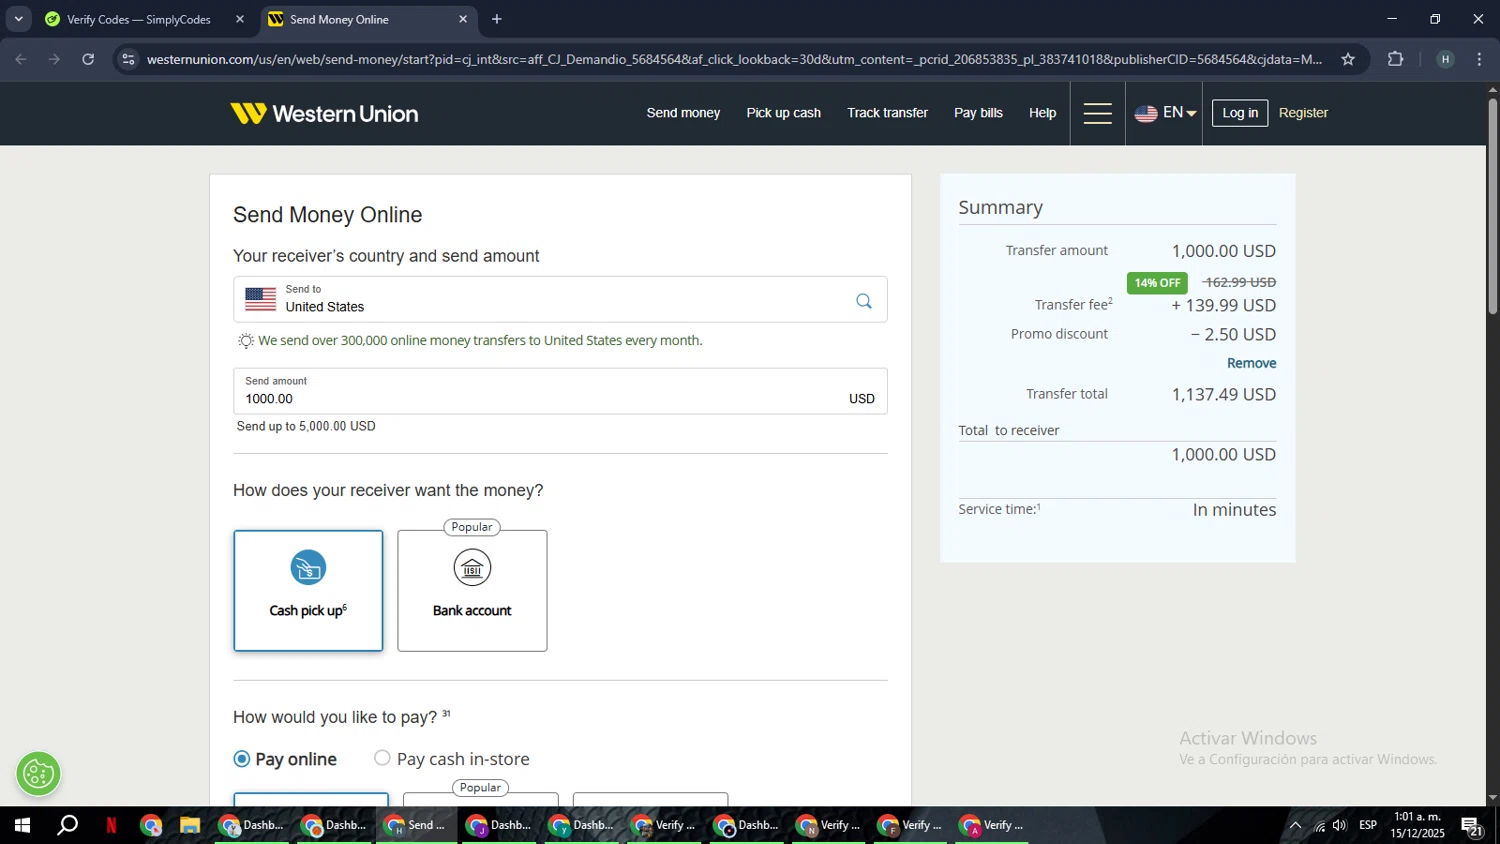Switch to Send Money Online tab
The width and height of the screenshot is (1500, 844).
coord(368,19)
